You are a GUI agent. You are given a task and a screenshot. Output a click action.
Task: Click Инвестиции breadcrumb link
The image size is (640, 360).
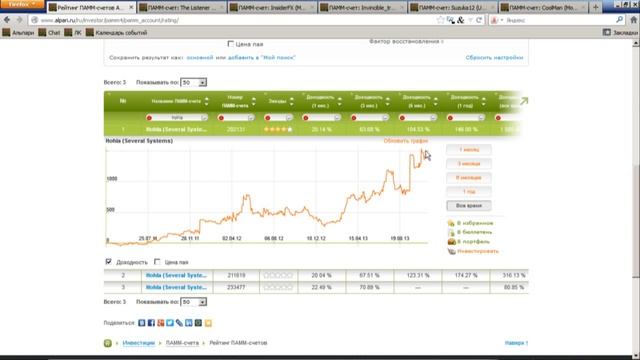click(x=139, y=343)
